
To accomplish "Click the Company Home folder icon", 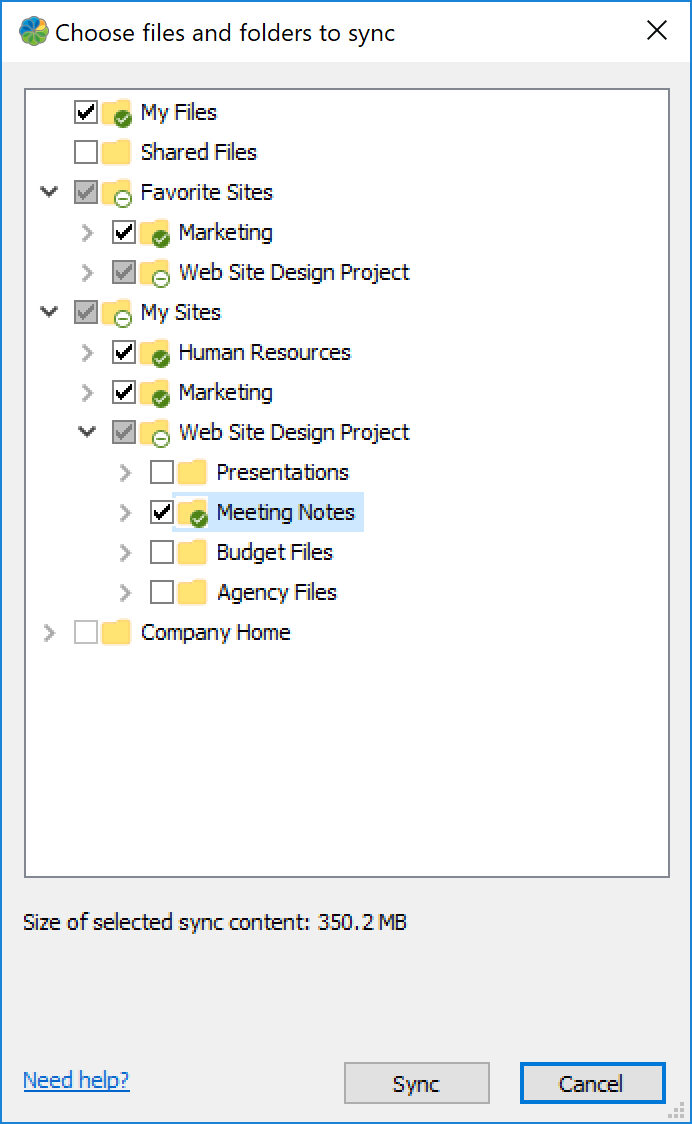I will pos(117,633).
